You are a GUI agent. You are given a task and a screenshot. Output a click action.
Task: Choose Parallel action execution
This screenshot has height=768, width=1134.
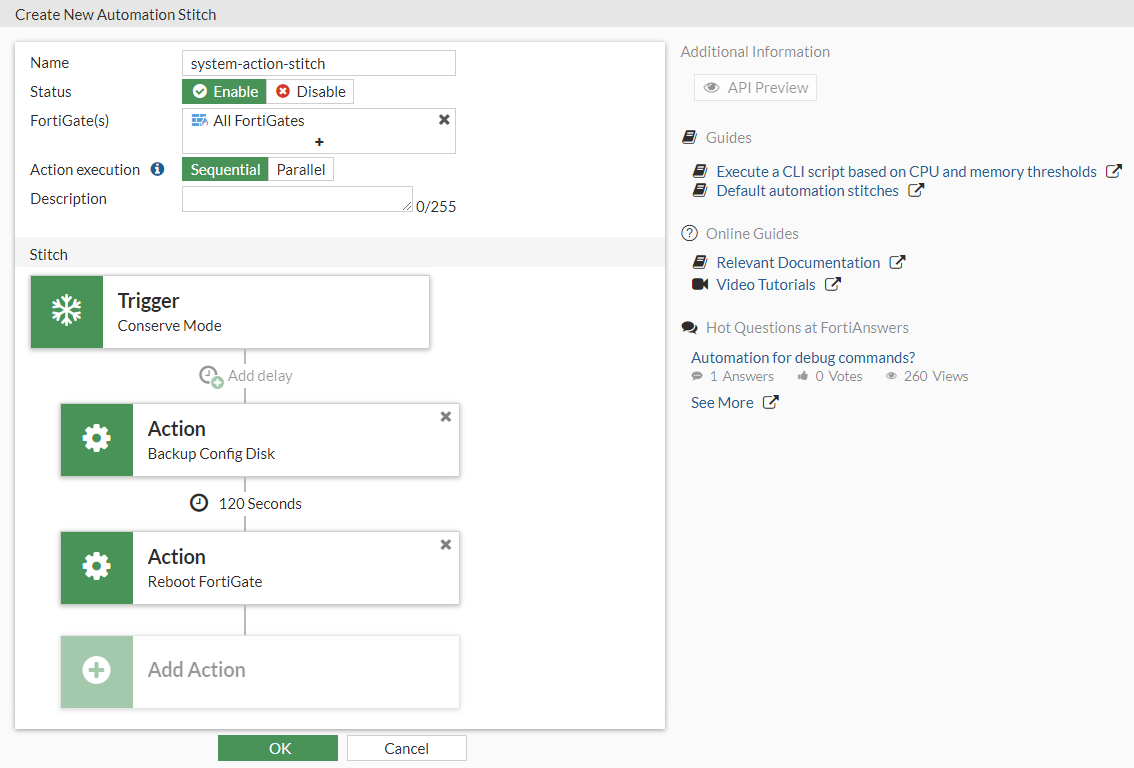[301, 170]
